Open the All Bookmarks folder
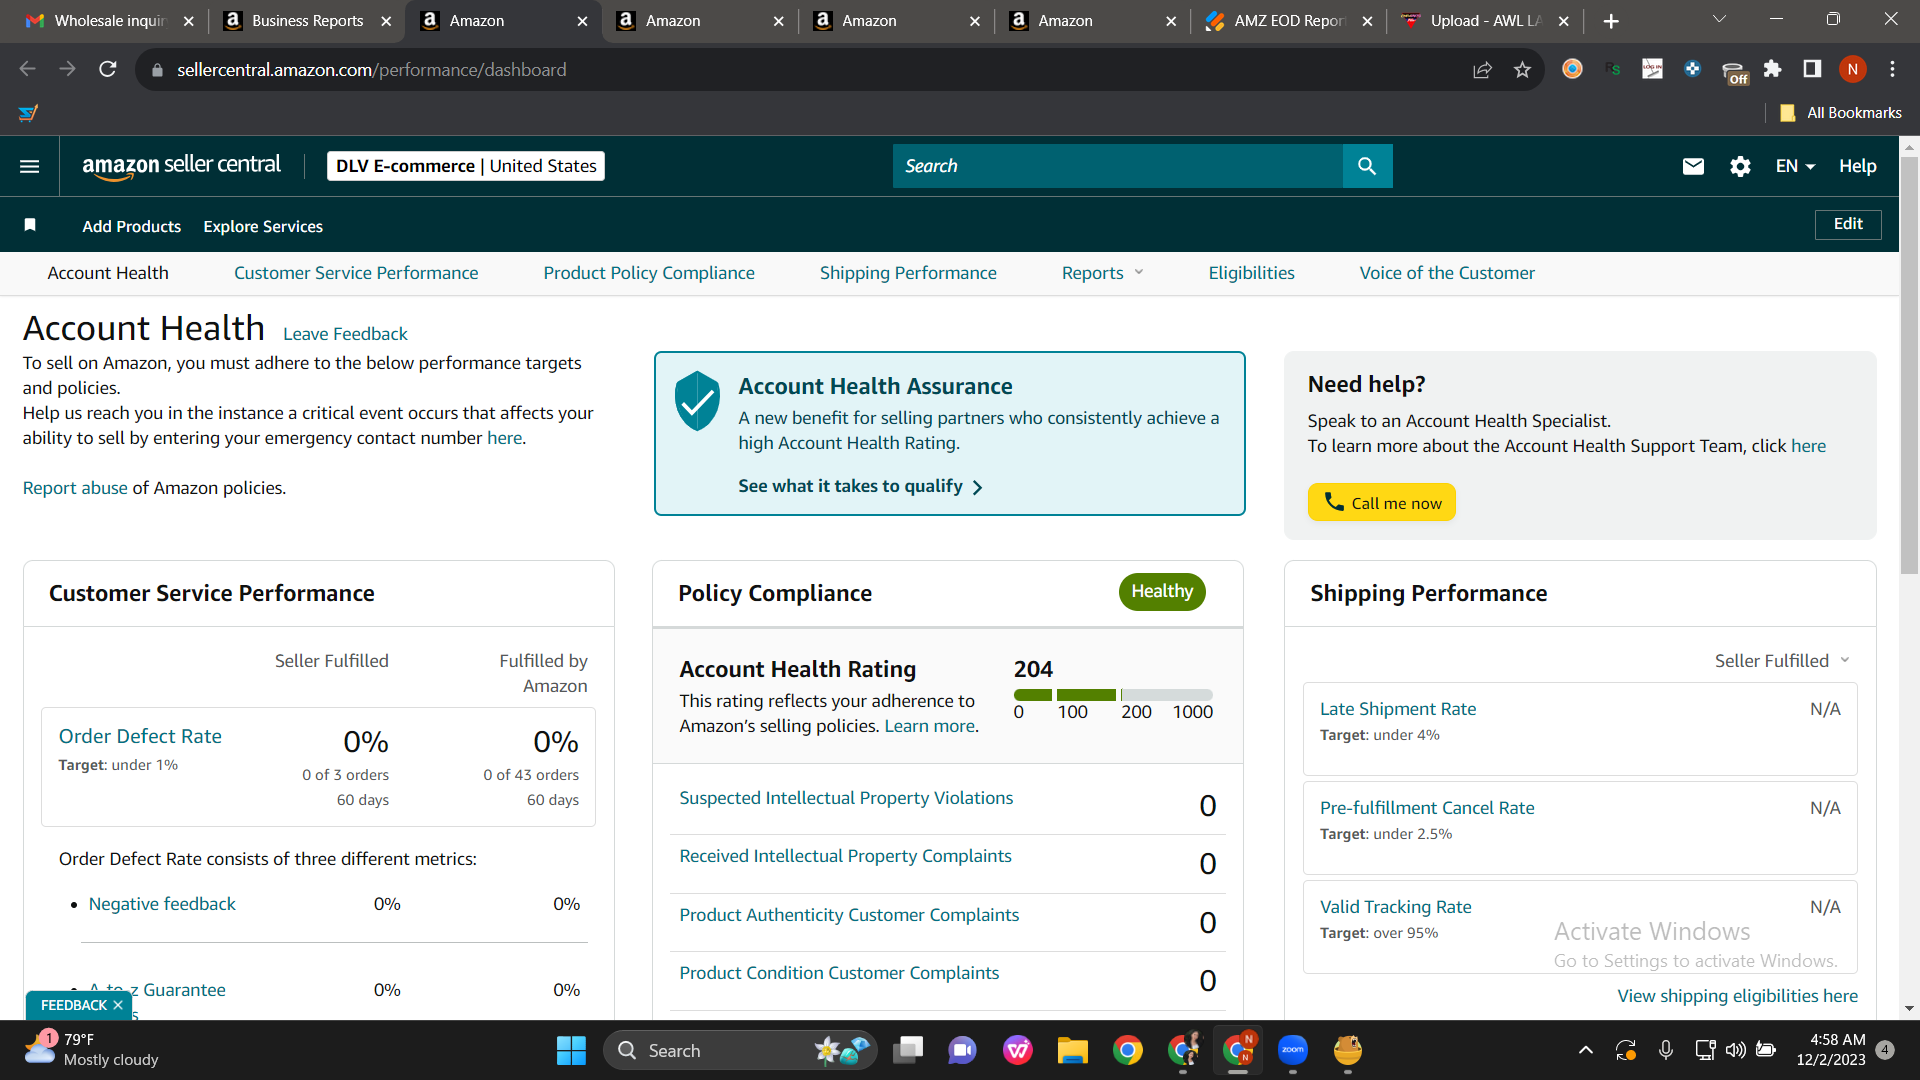This screenshot has height=1080, width=1920. (1841, 113)
